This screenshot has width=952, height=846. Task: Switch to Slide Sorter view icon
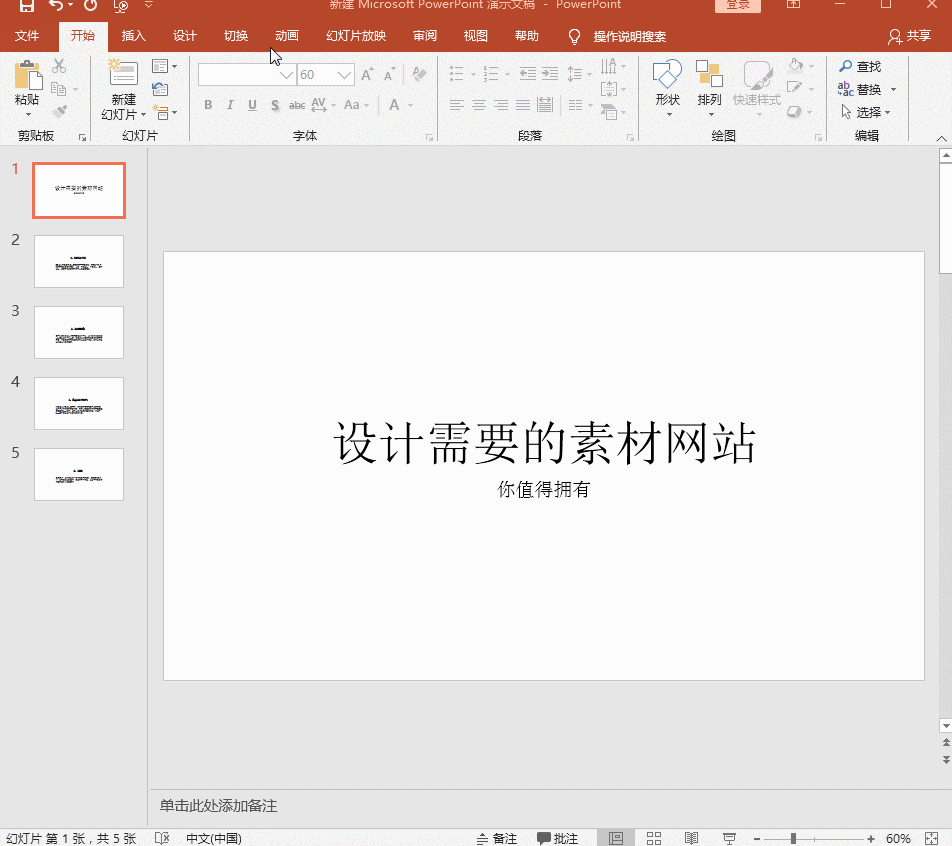tap(654, 838)
